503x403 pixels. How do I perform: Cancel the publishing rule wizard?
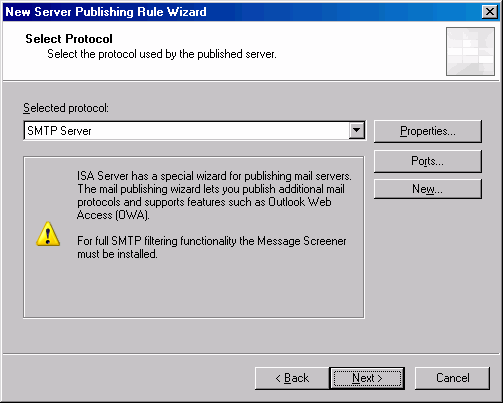pyautogui.click(x=452, y=378)
